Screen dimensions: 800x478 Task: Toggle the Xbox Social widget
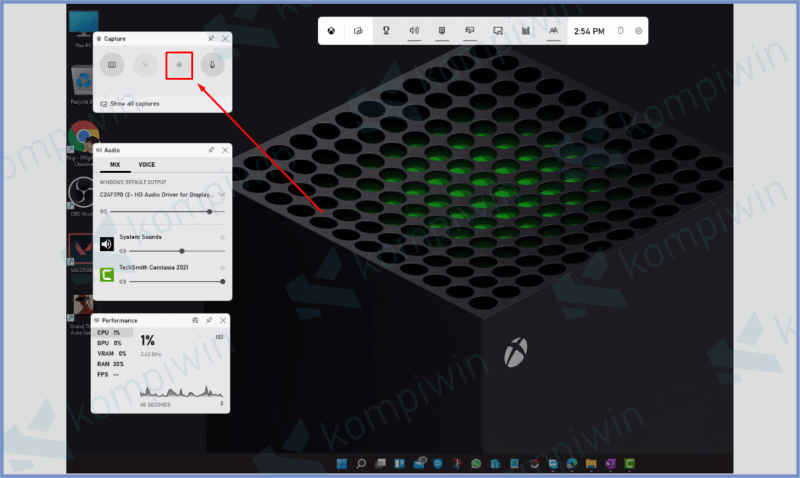coord(554,31)
